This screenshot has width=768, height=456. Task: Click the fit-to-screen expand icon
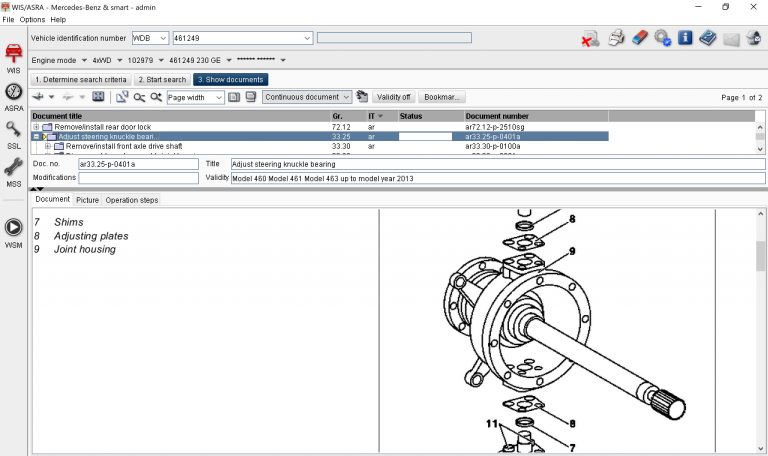(98, 97)
